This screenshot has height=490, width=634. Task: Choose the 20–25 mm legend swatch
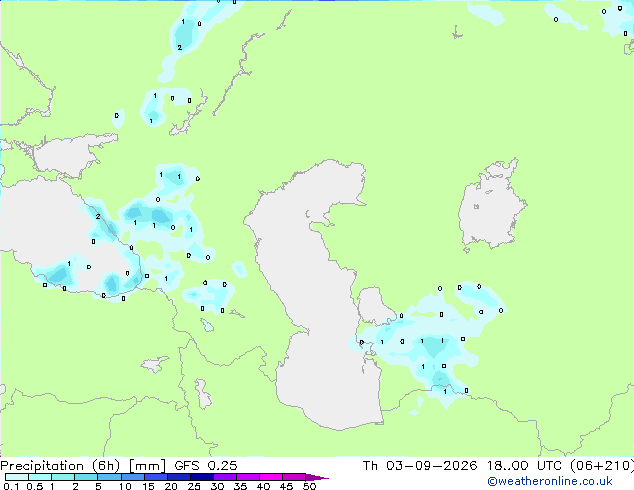pos(179,477)
